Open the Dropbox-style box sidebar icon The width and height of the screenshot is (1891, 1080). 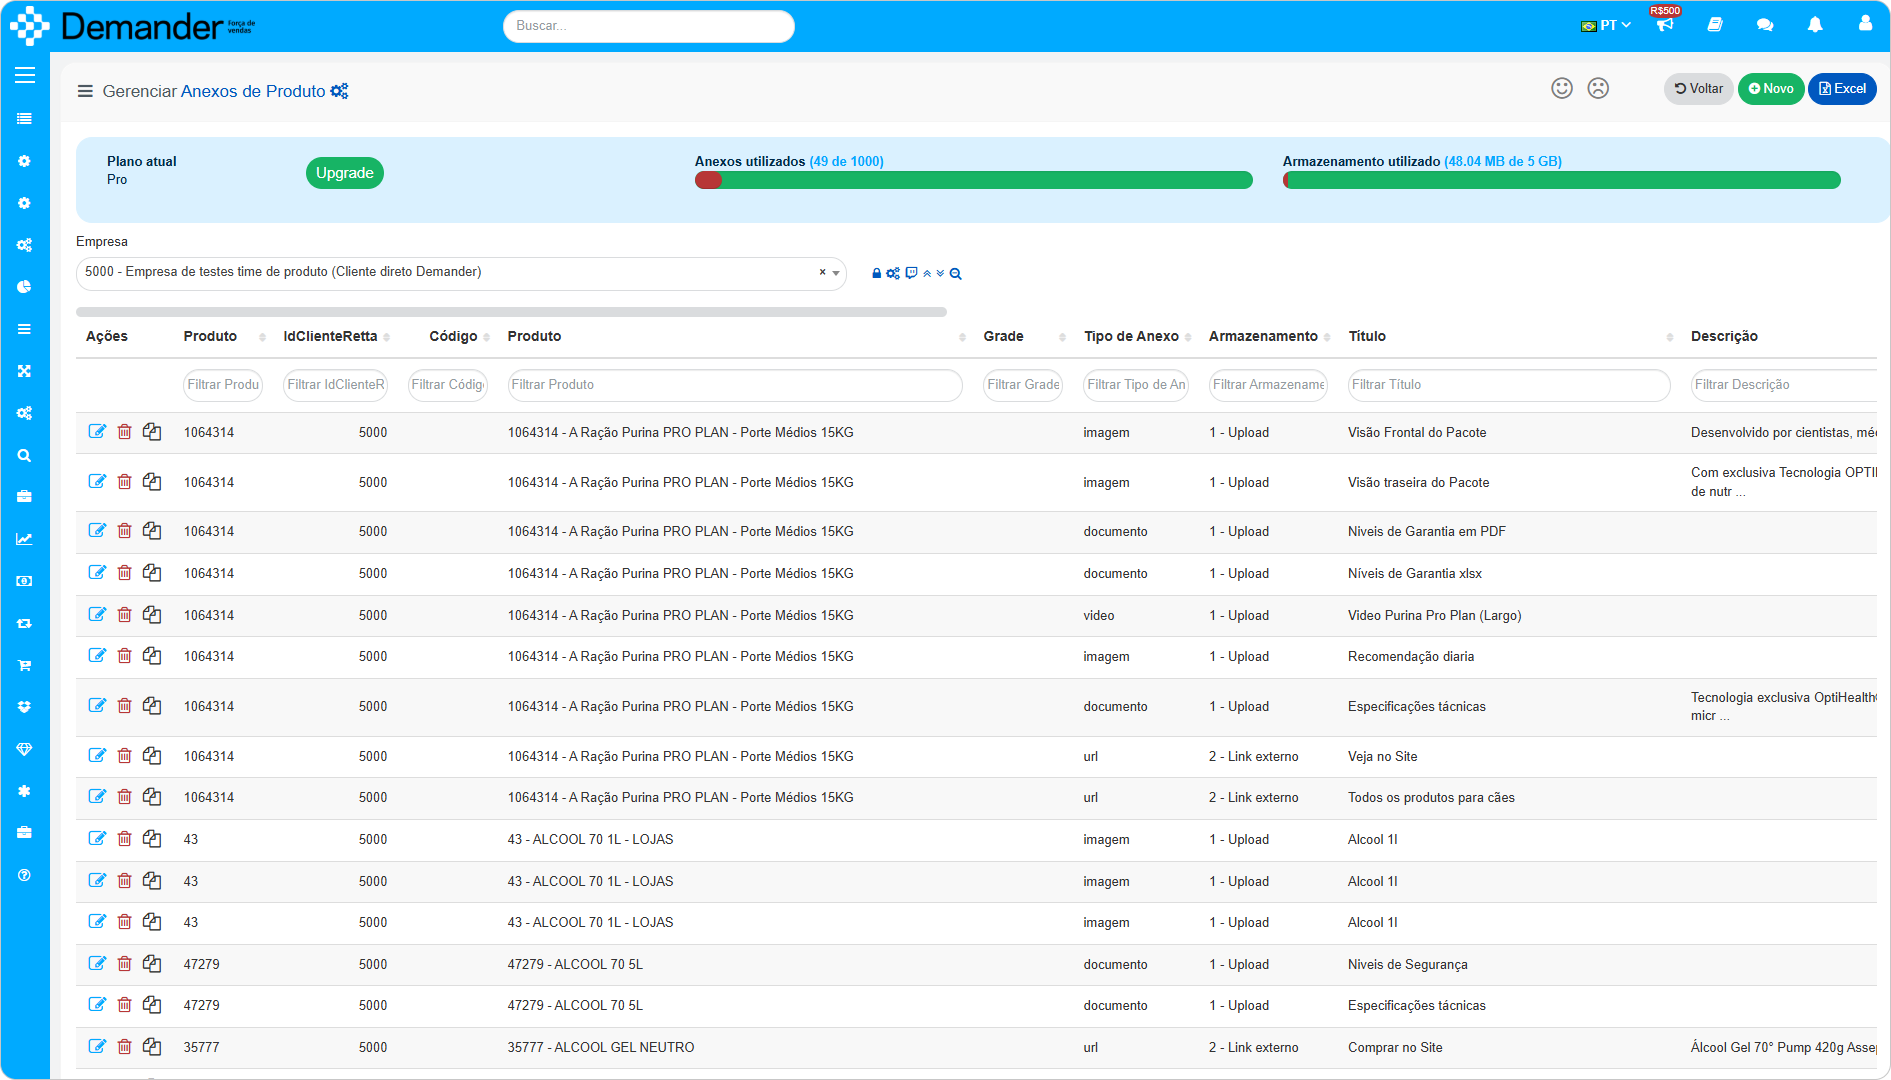coord(25,707)
